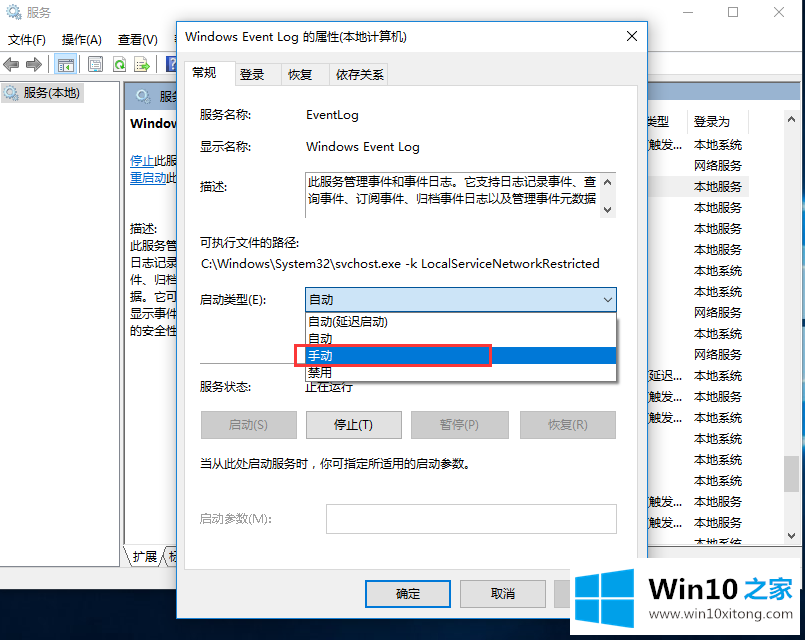Choose 自动(延迟启动) in startup type list
This screenshot has width=805, height=640.
tap(461, 322)
